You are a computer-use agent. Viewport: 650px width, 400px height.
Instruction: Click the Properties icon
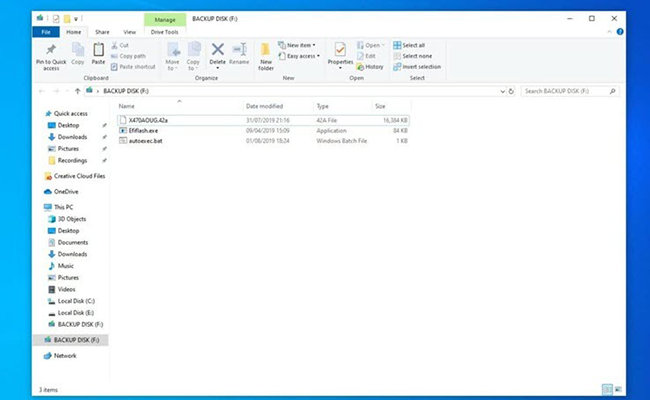(340, 50)
